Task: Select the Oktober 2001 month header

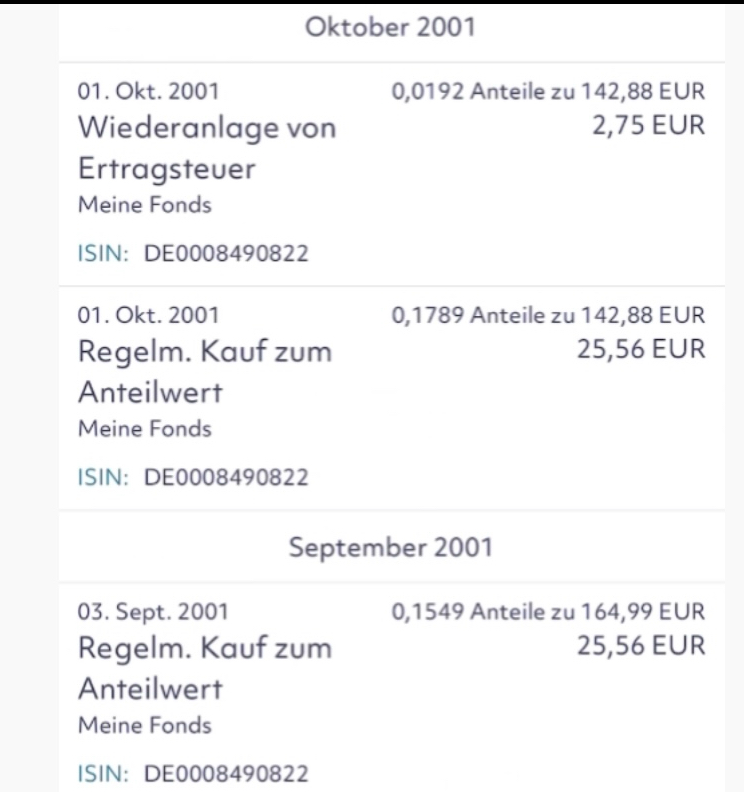Action: coord(390,27)
